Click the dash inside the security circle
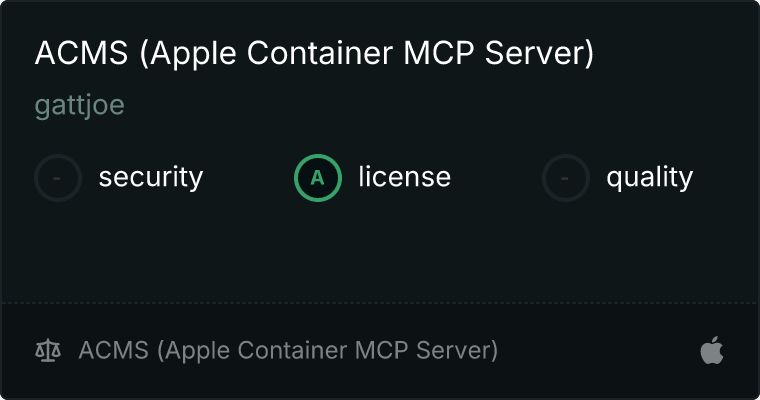Image resolution: width=760 pixels, height=400 pixels. pos(57,178)
